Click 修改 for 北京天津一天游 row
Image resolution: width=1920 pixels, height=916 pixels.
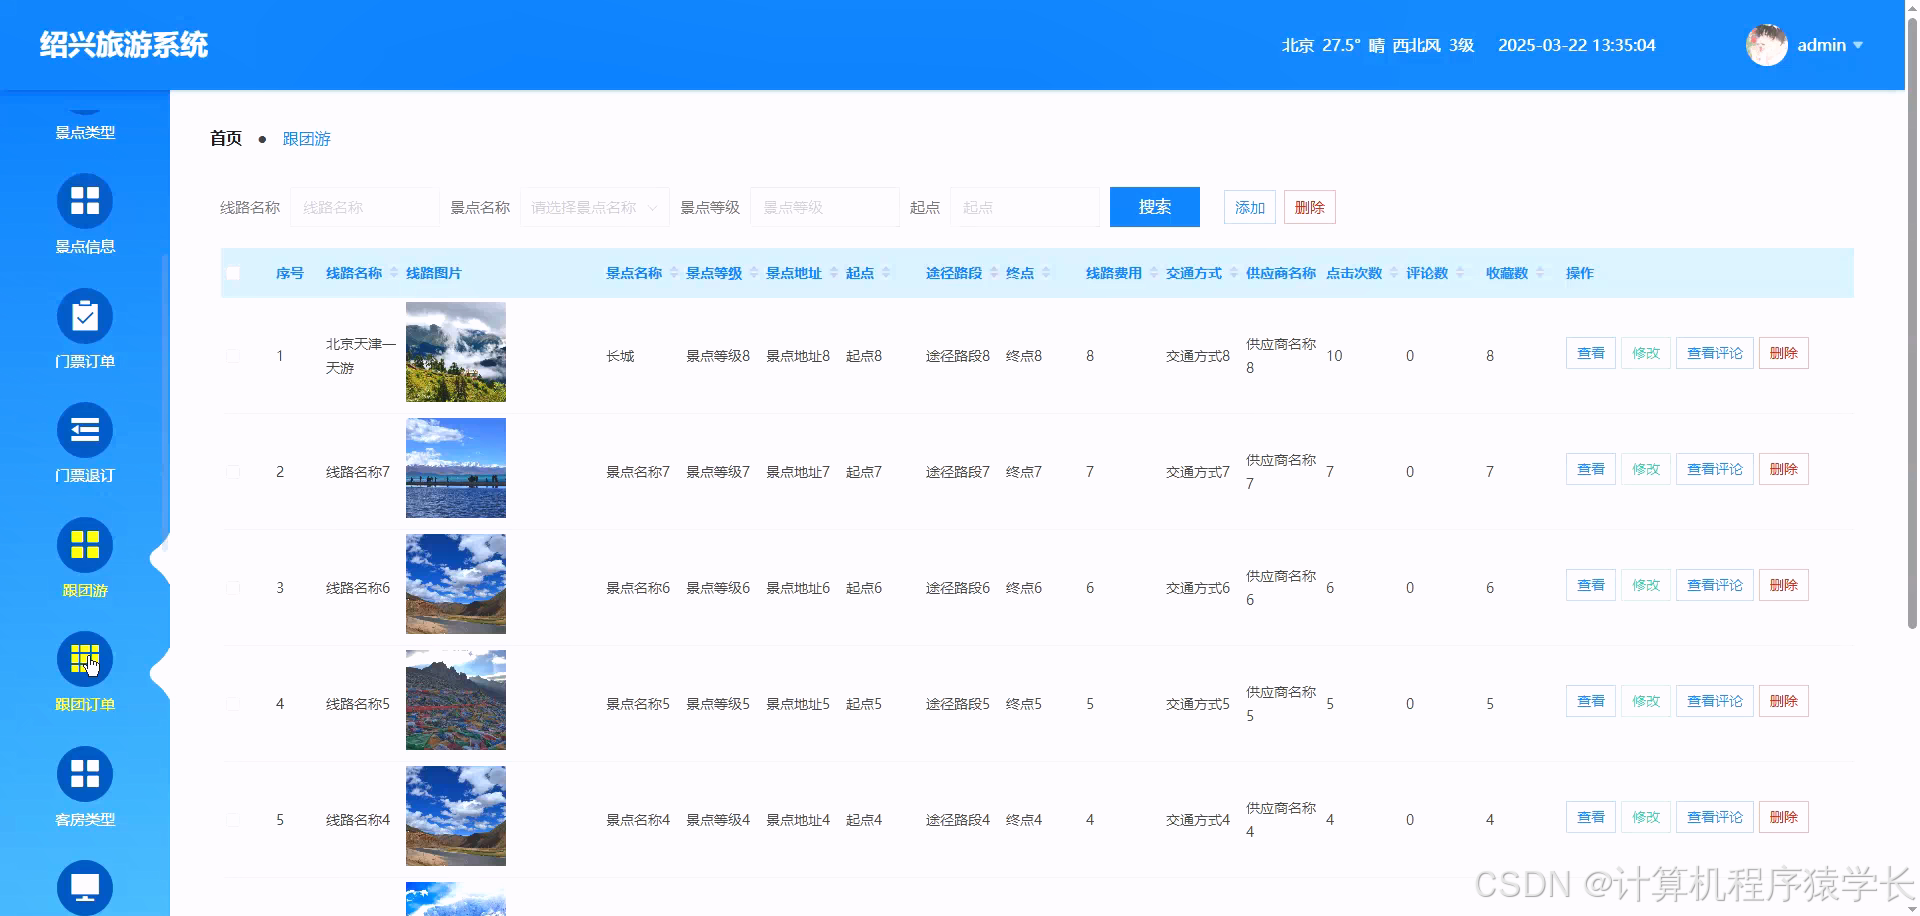1645,353
